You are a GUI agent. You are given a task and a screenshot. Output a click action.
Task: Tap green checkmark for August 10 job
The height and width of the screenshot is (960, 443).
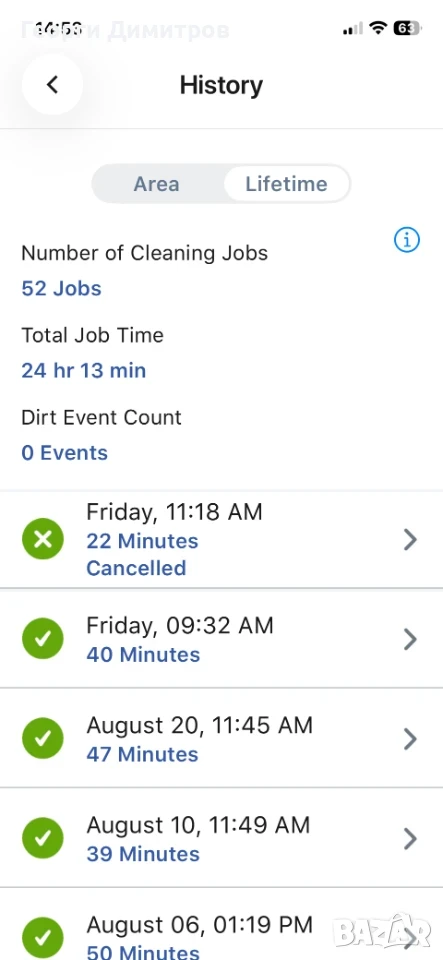[x=43, y=838]
